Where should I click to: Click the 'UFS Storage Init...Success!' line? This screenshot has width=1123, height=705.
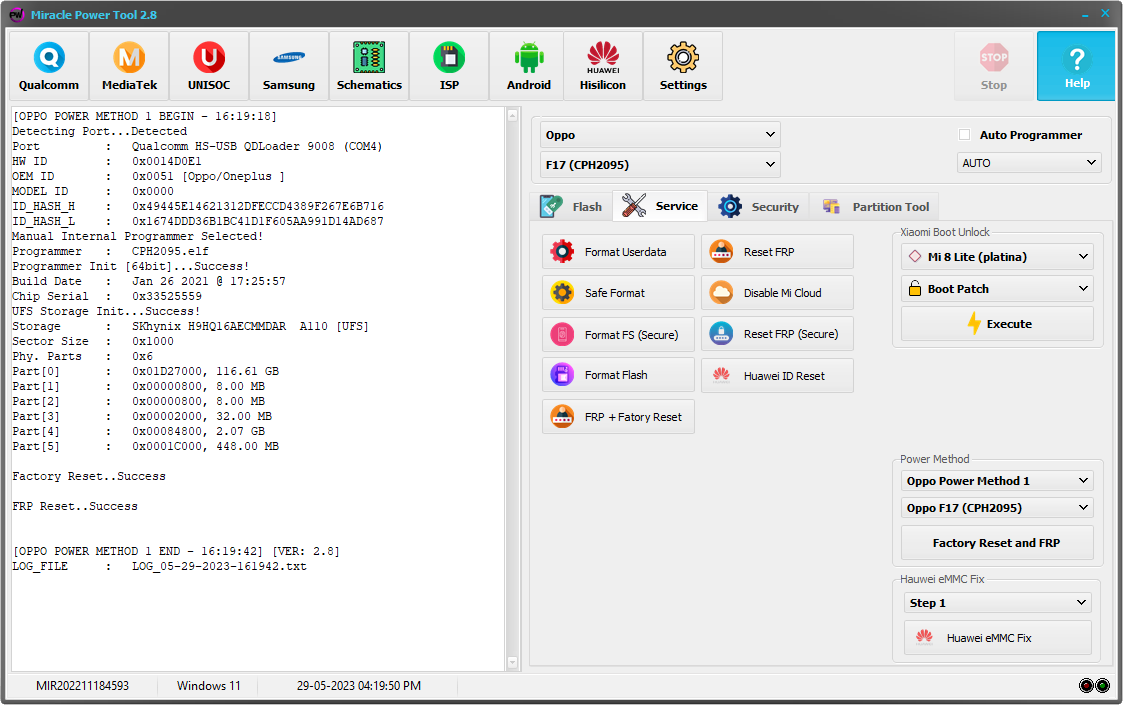[x=106, y=312]
